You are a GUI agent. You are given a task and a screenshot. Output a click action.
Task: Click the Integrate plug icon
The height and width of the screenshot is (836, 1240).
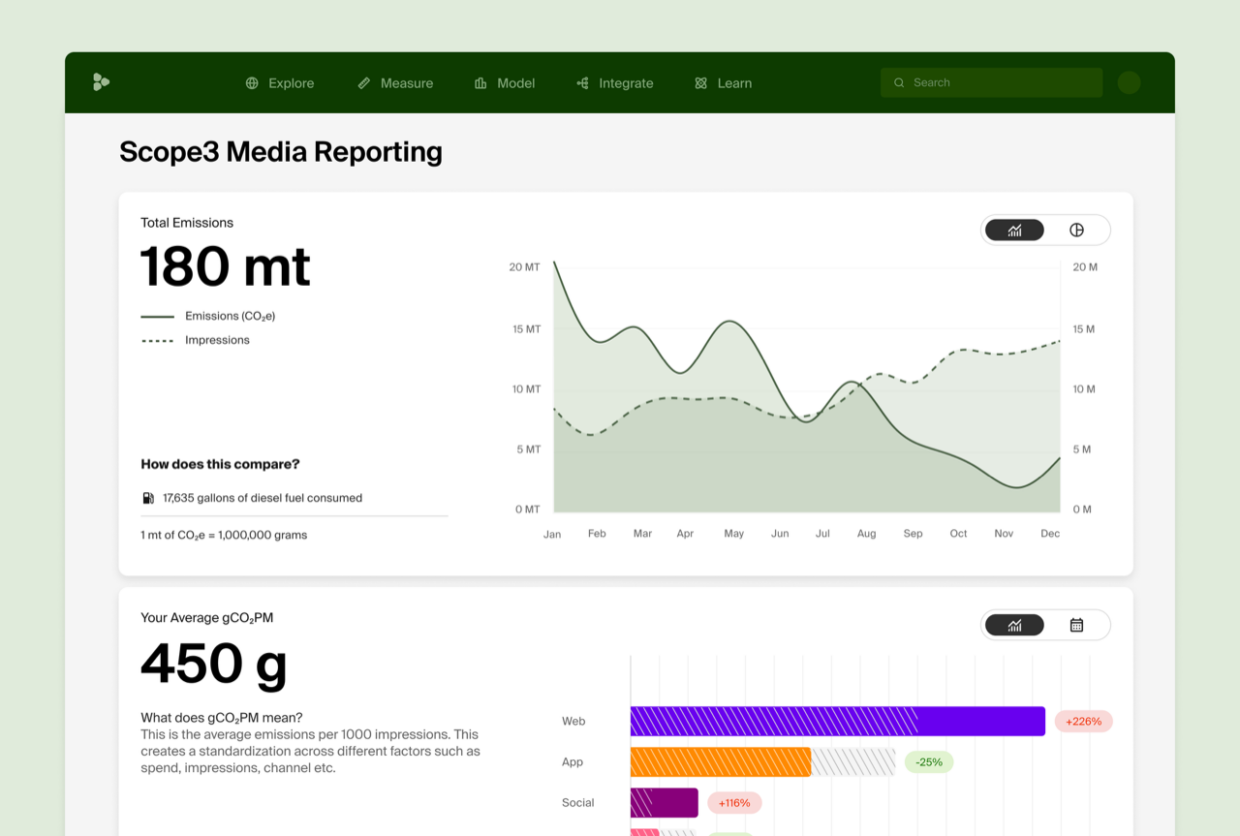point(581,83)
